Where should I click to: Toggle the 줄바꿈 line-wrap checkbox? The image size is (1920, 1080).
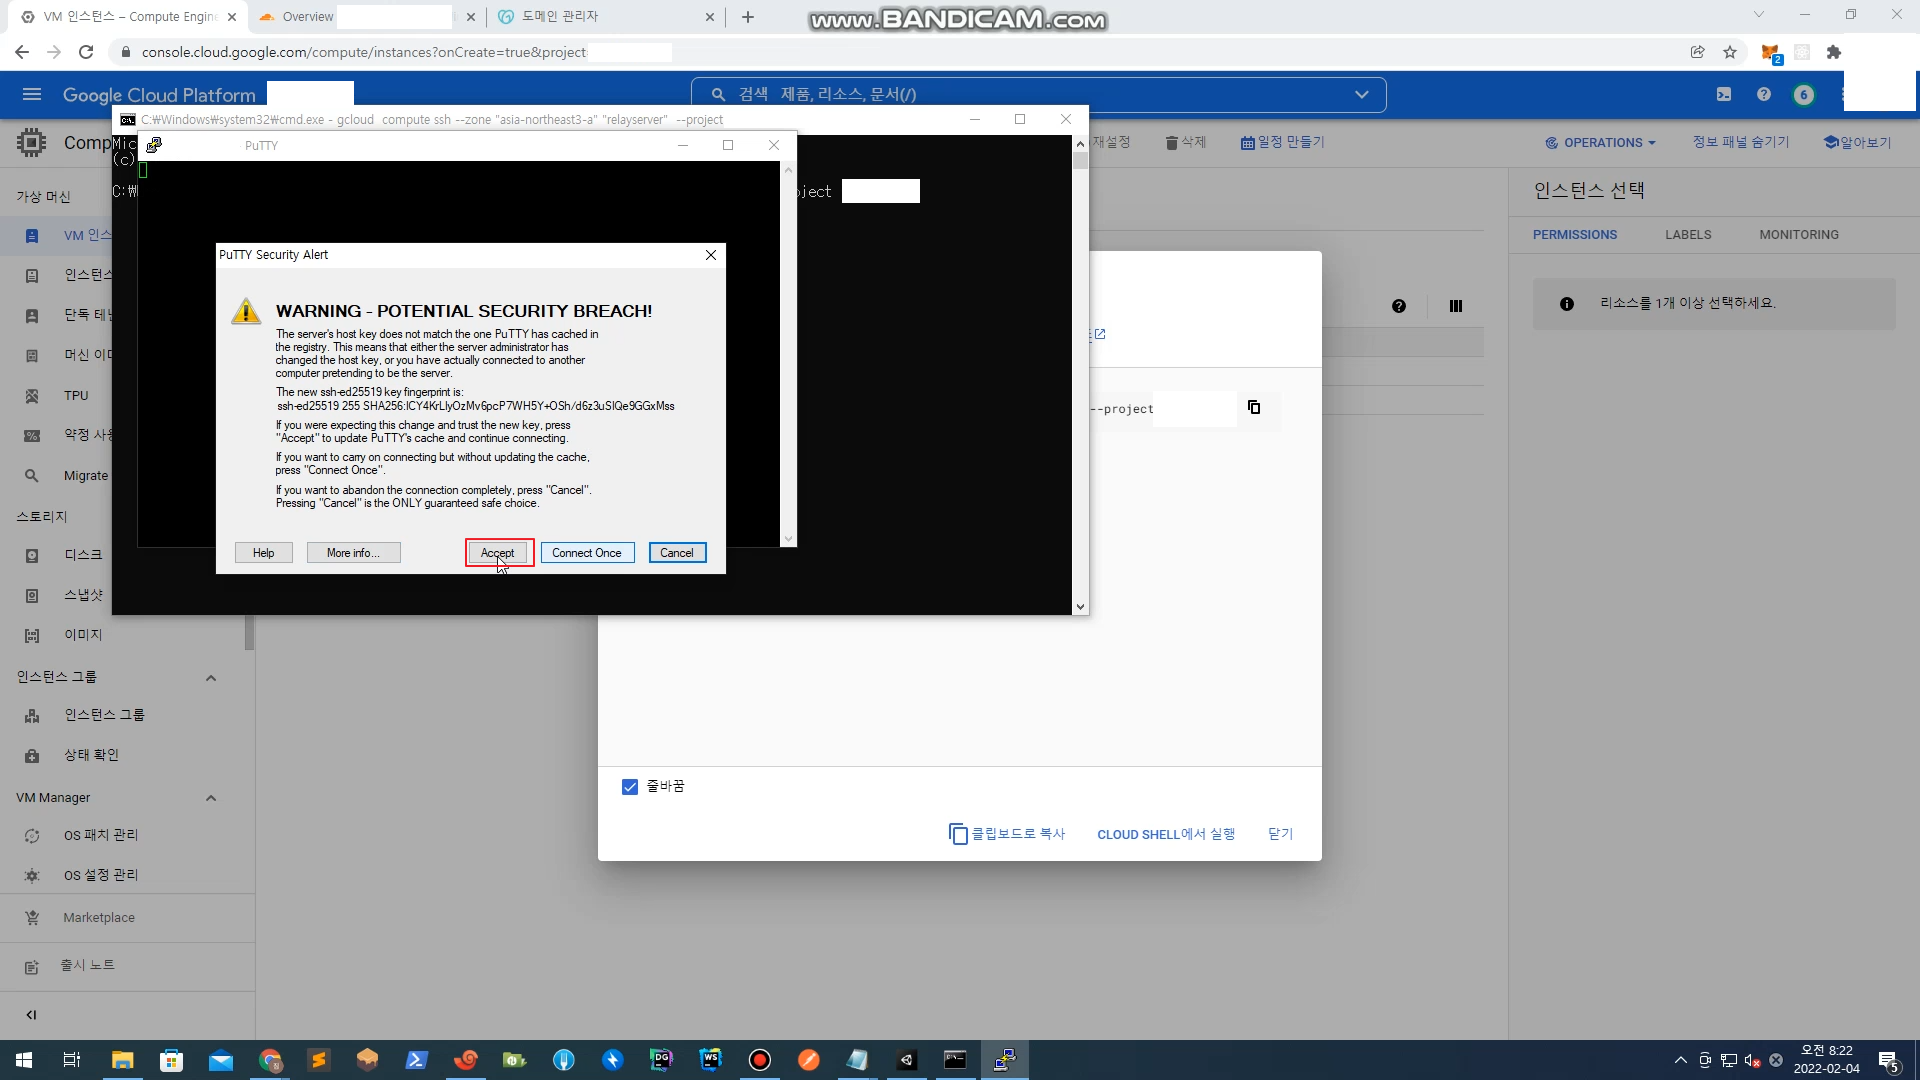(x=630, y=787)
